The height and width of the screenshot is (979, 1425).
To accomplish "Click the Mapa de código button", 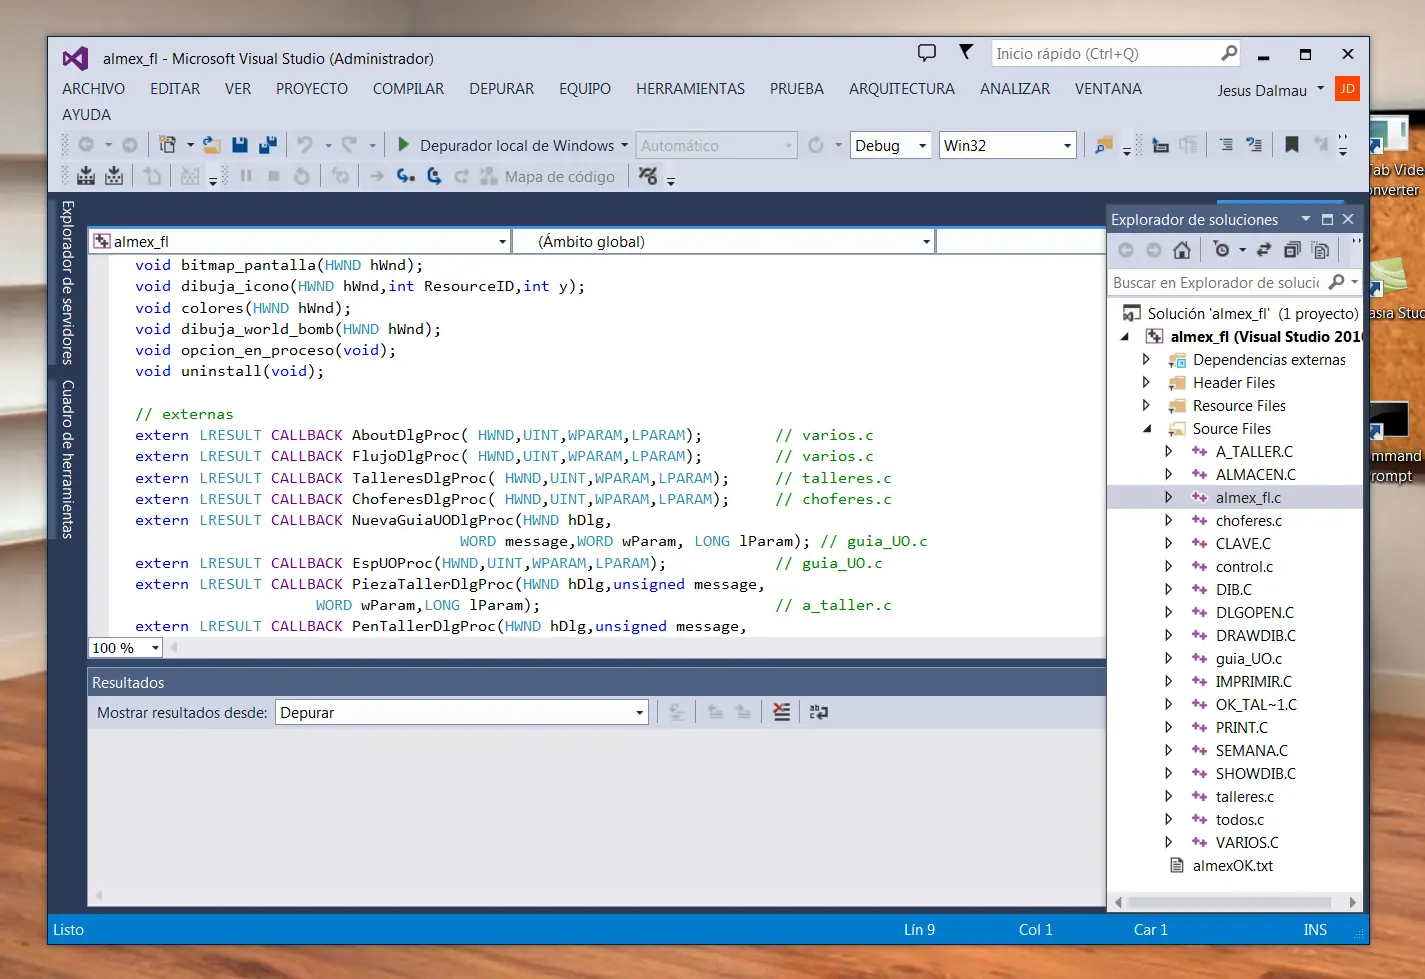I will [x=547, y=176].
